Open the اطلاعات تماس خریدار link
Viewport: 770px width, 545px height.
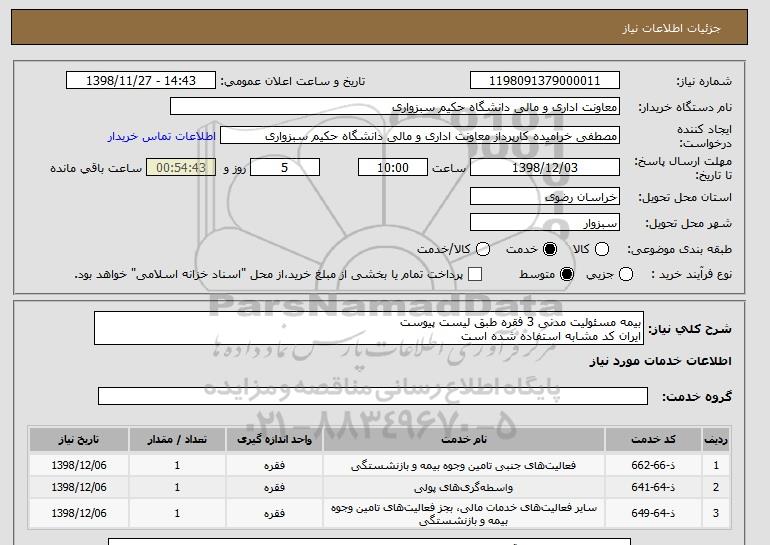[x=162, y=136]
